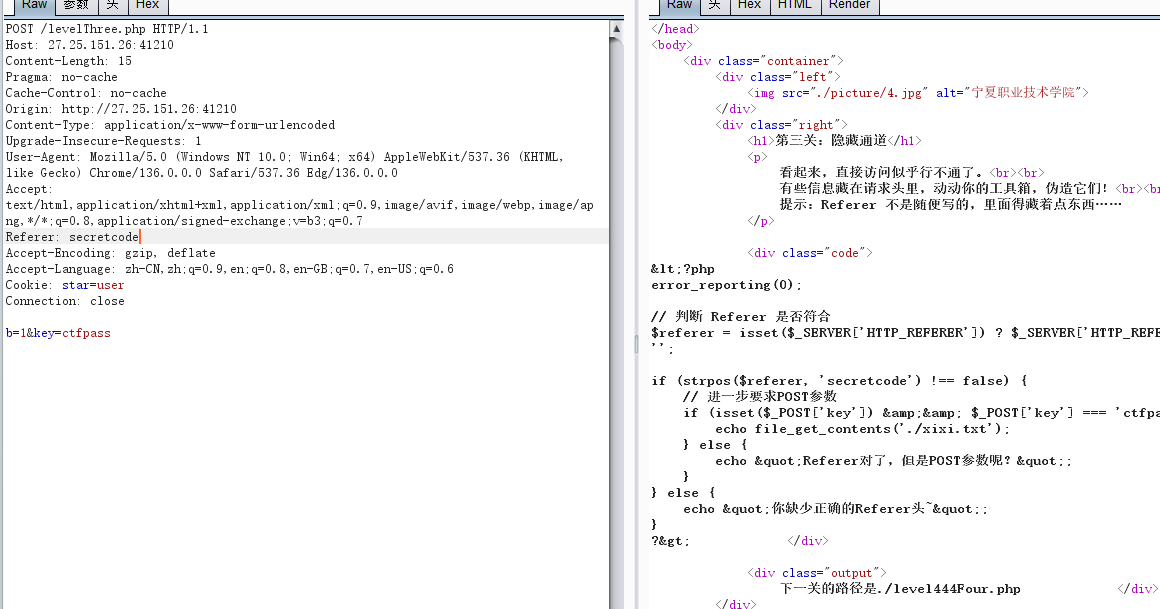The height and width of the screenshot is (609, 1160).
Task: Open the response Hex tab
Action: tap(749, 5)
